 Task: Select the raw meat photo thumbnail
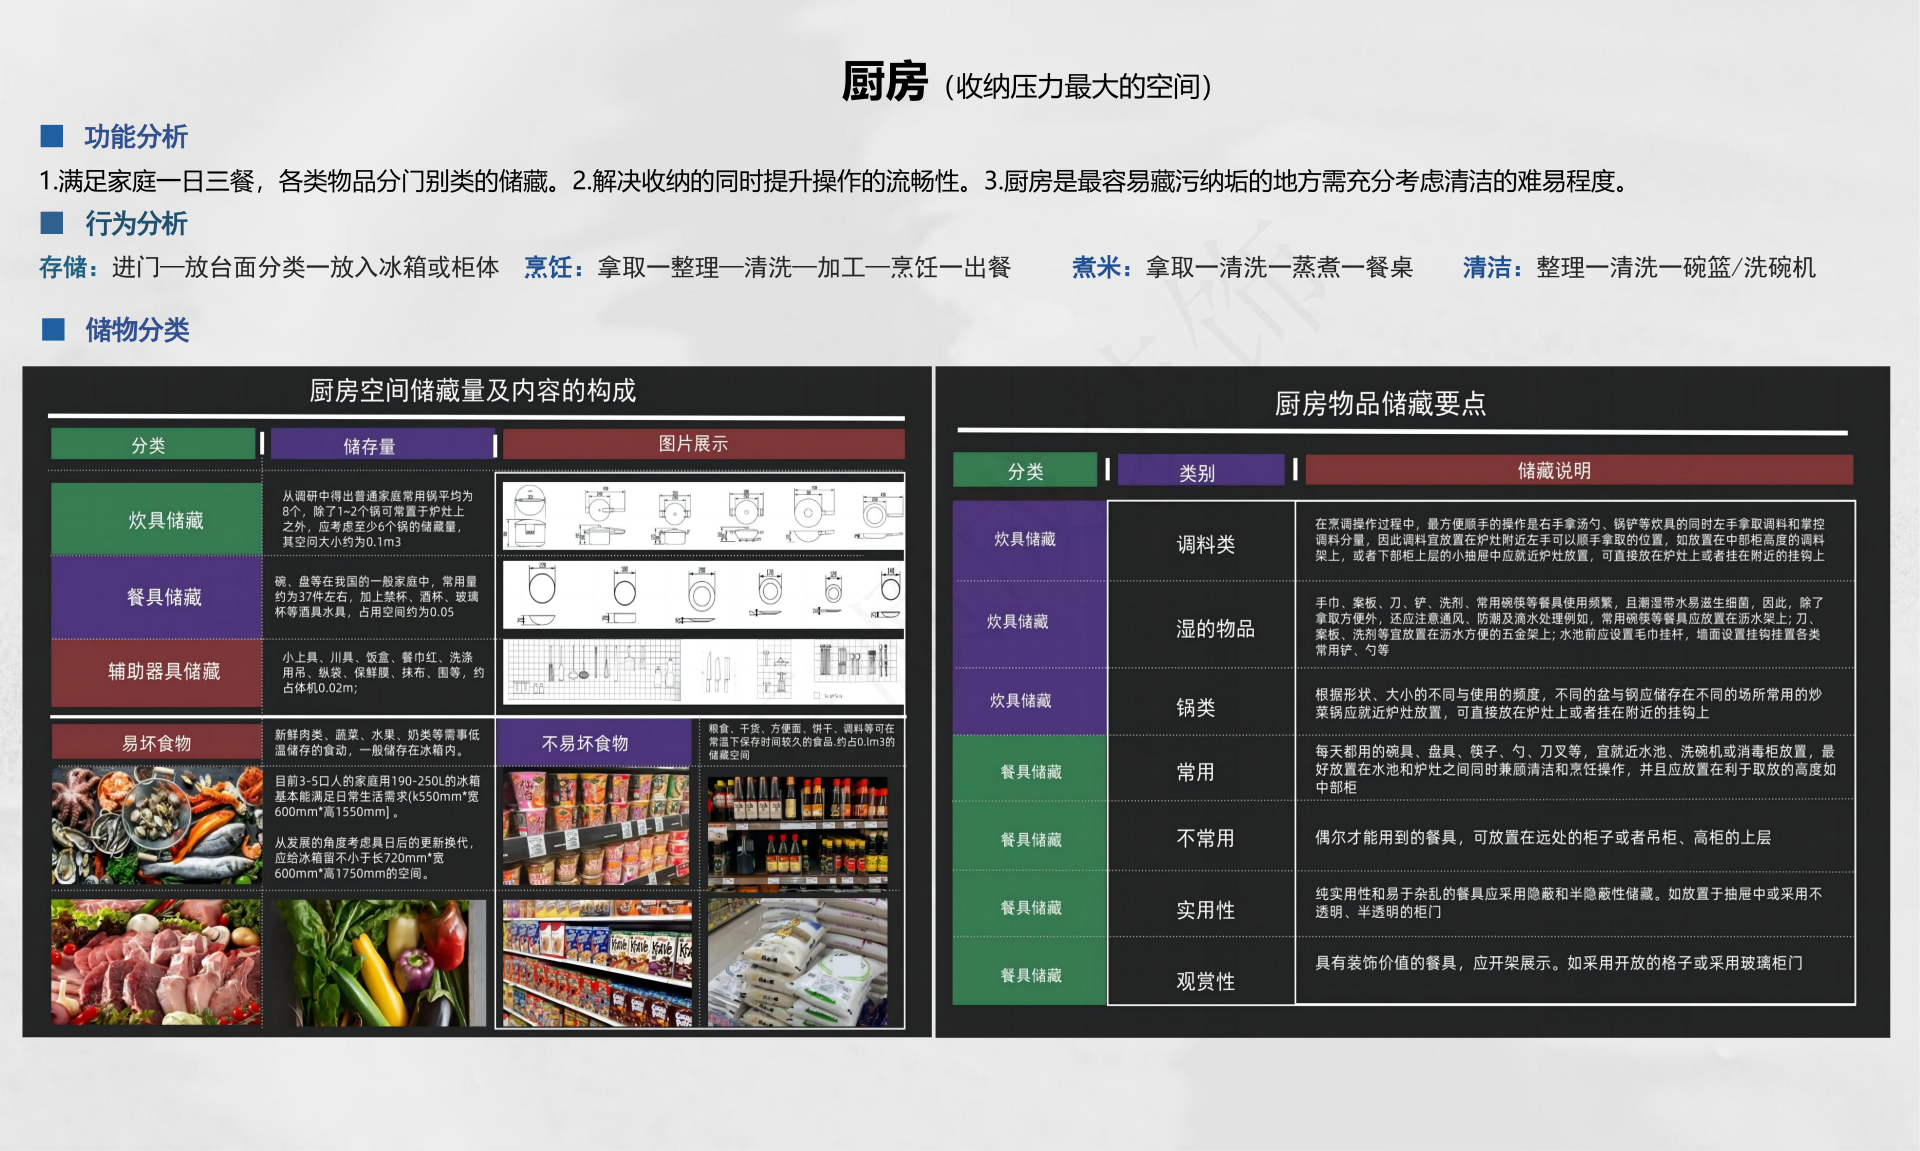156,962
